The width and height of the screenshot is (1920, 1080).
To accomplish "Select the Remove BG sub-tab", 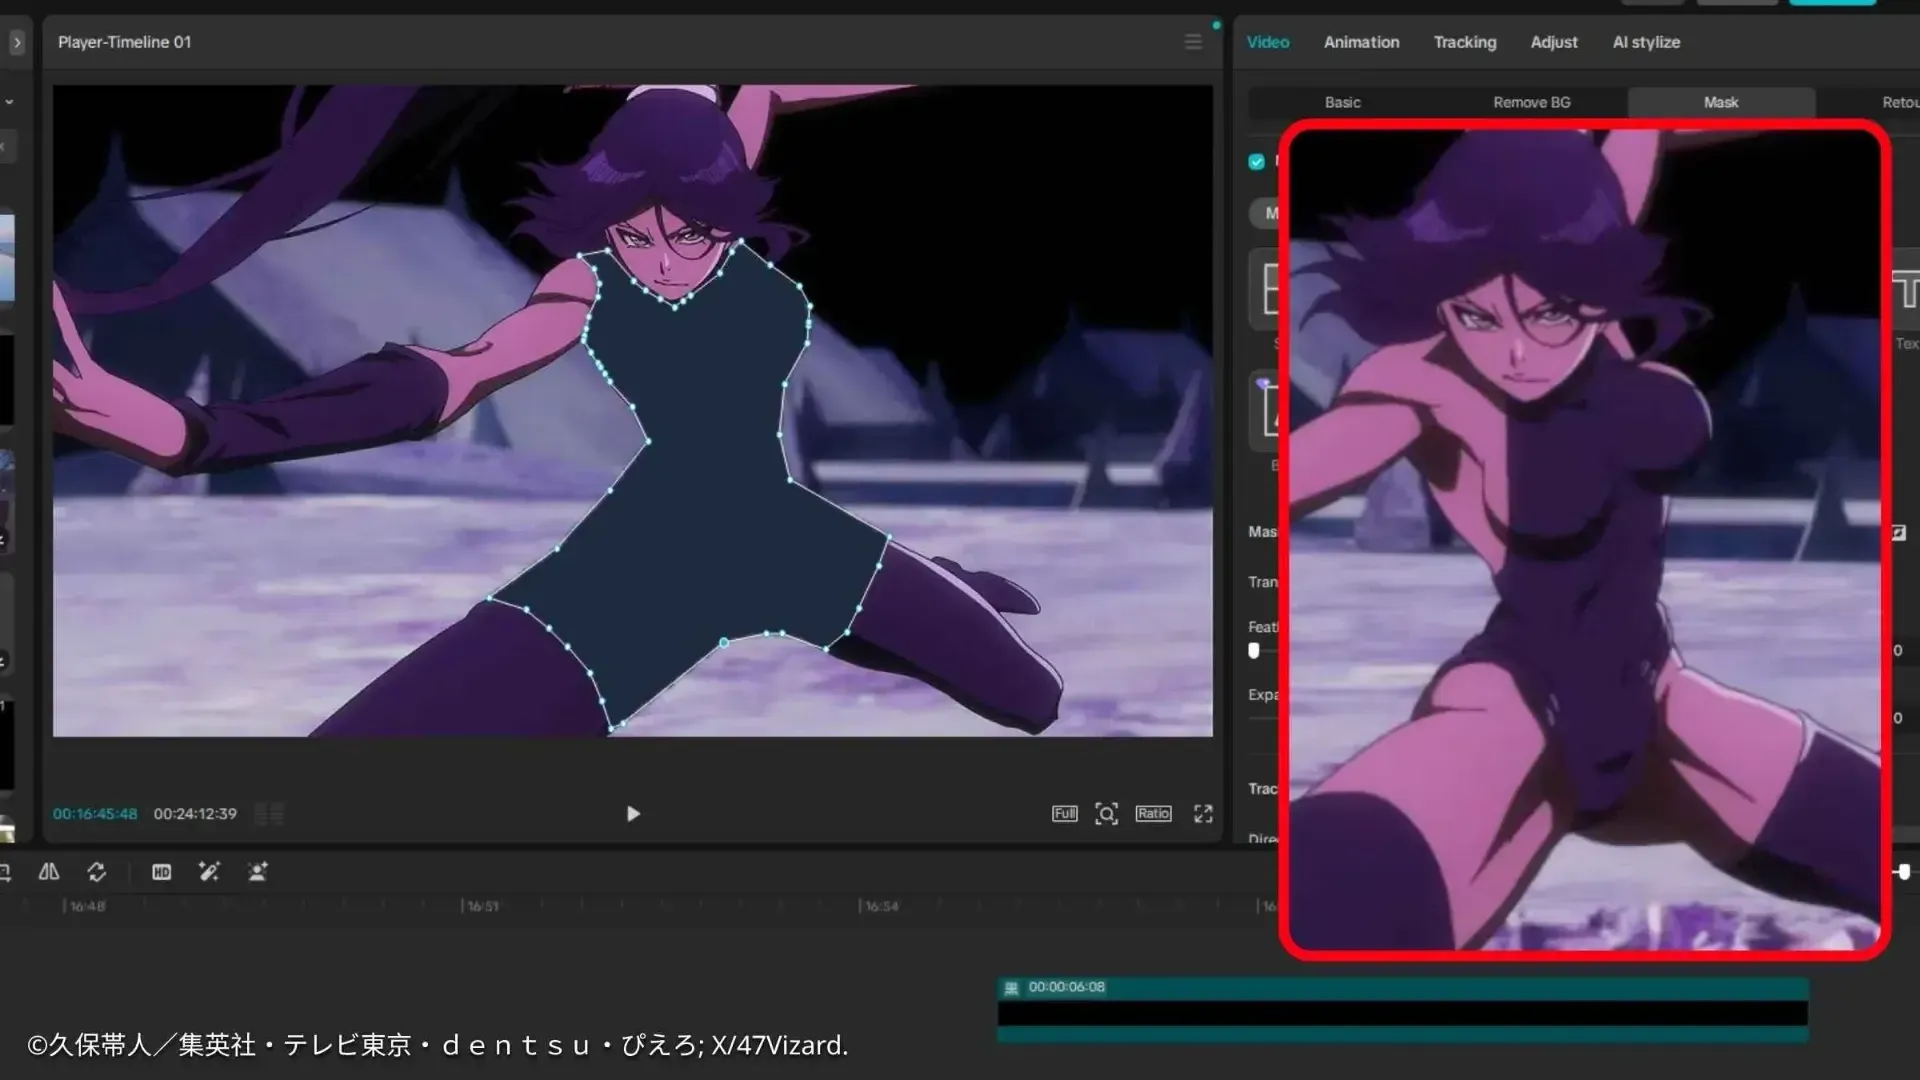I will (x=1532, y=102).
